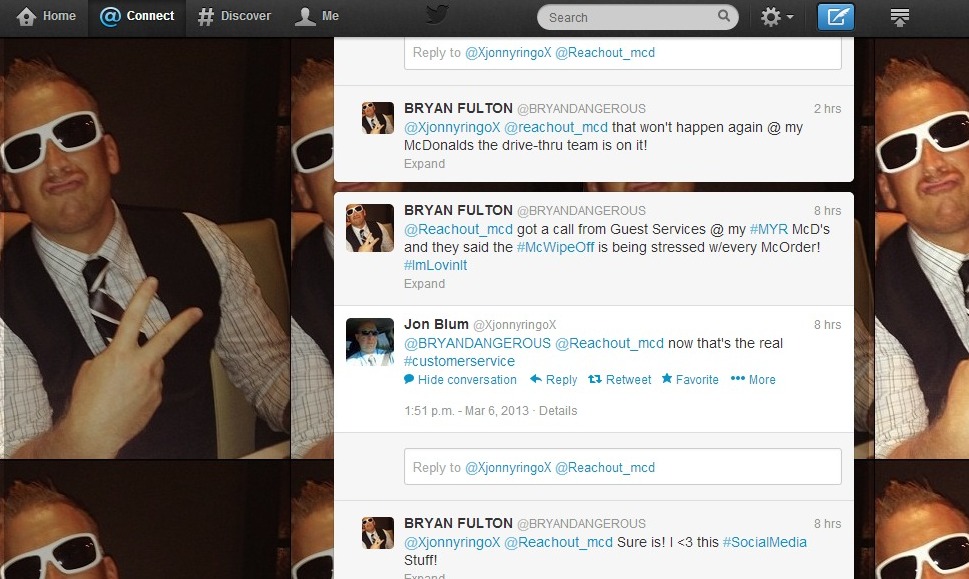Viewport: 969px width, 579px height.
Task: Click @BRYANDANGEROUS mention in Jon Blum's tweet
Action: point(477,343)
